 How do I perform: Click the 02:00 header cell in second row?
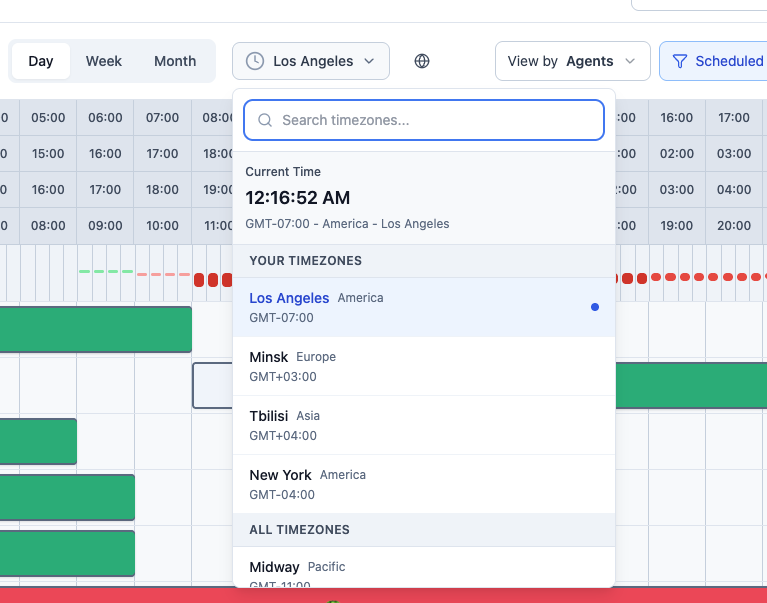[677, 154]
